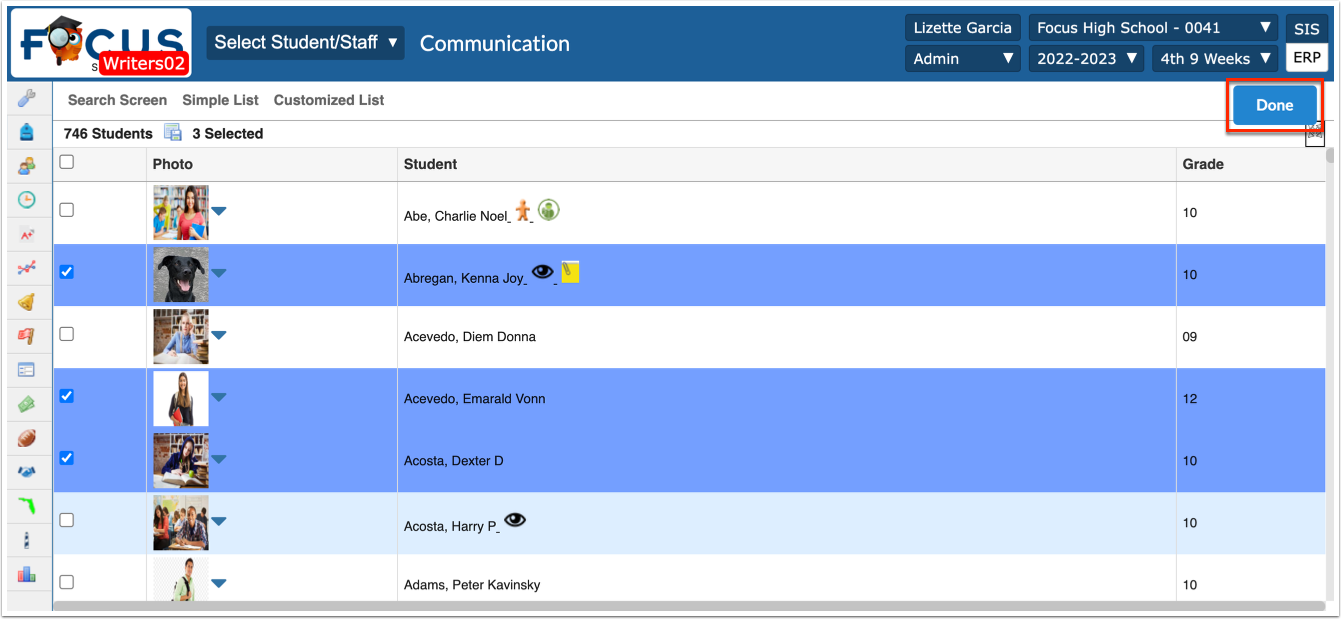Expand photo arrow for Abe, Charlie Noel
Screen dimensions: 1341x619
coord(219,211)
